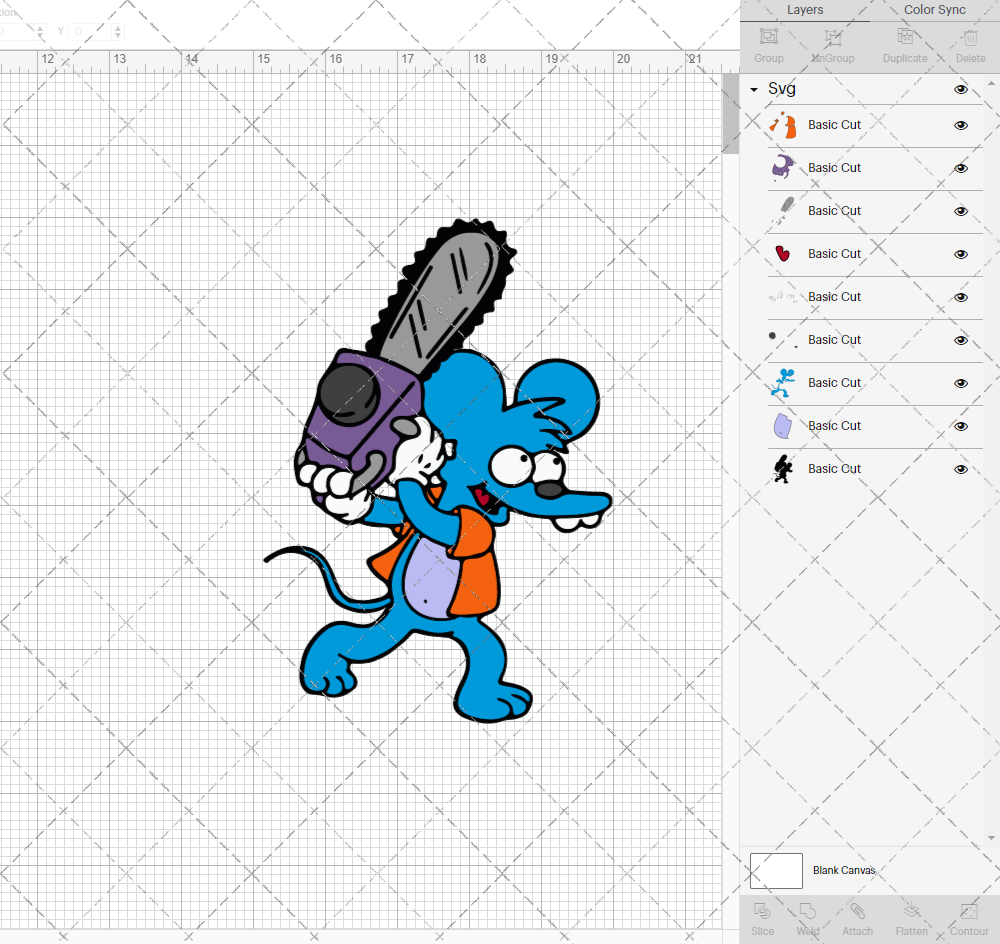This screenshot has height=944, width=1000.
Task: Hide the topmost Basic Cut layer
Action: (x=960, y=125)
